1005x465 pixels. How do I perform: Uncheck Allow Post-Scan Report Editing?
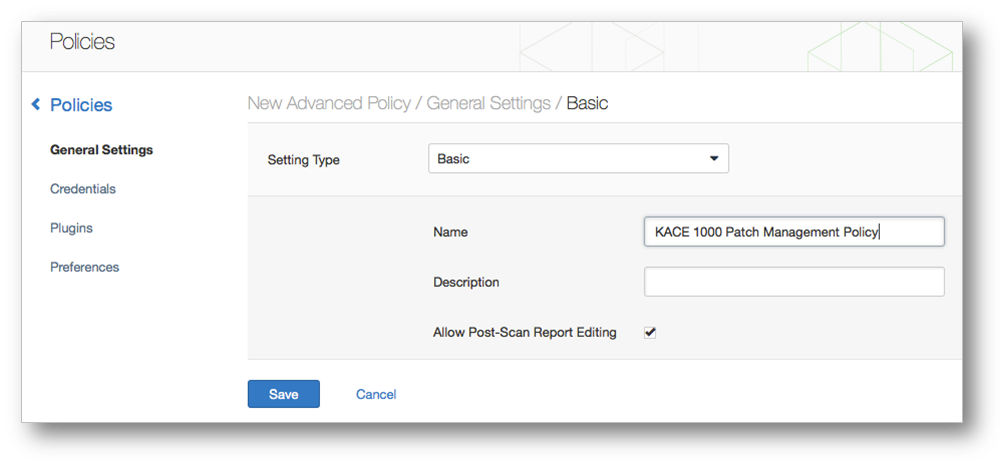click(x=650, y=333)
